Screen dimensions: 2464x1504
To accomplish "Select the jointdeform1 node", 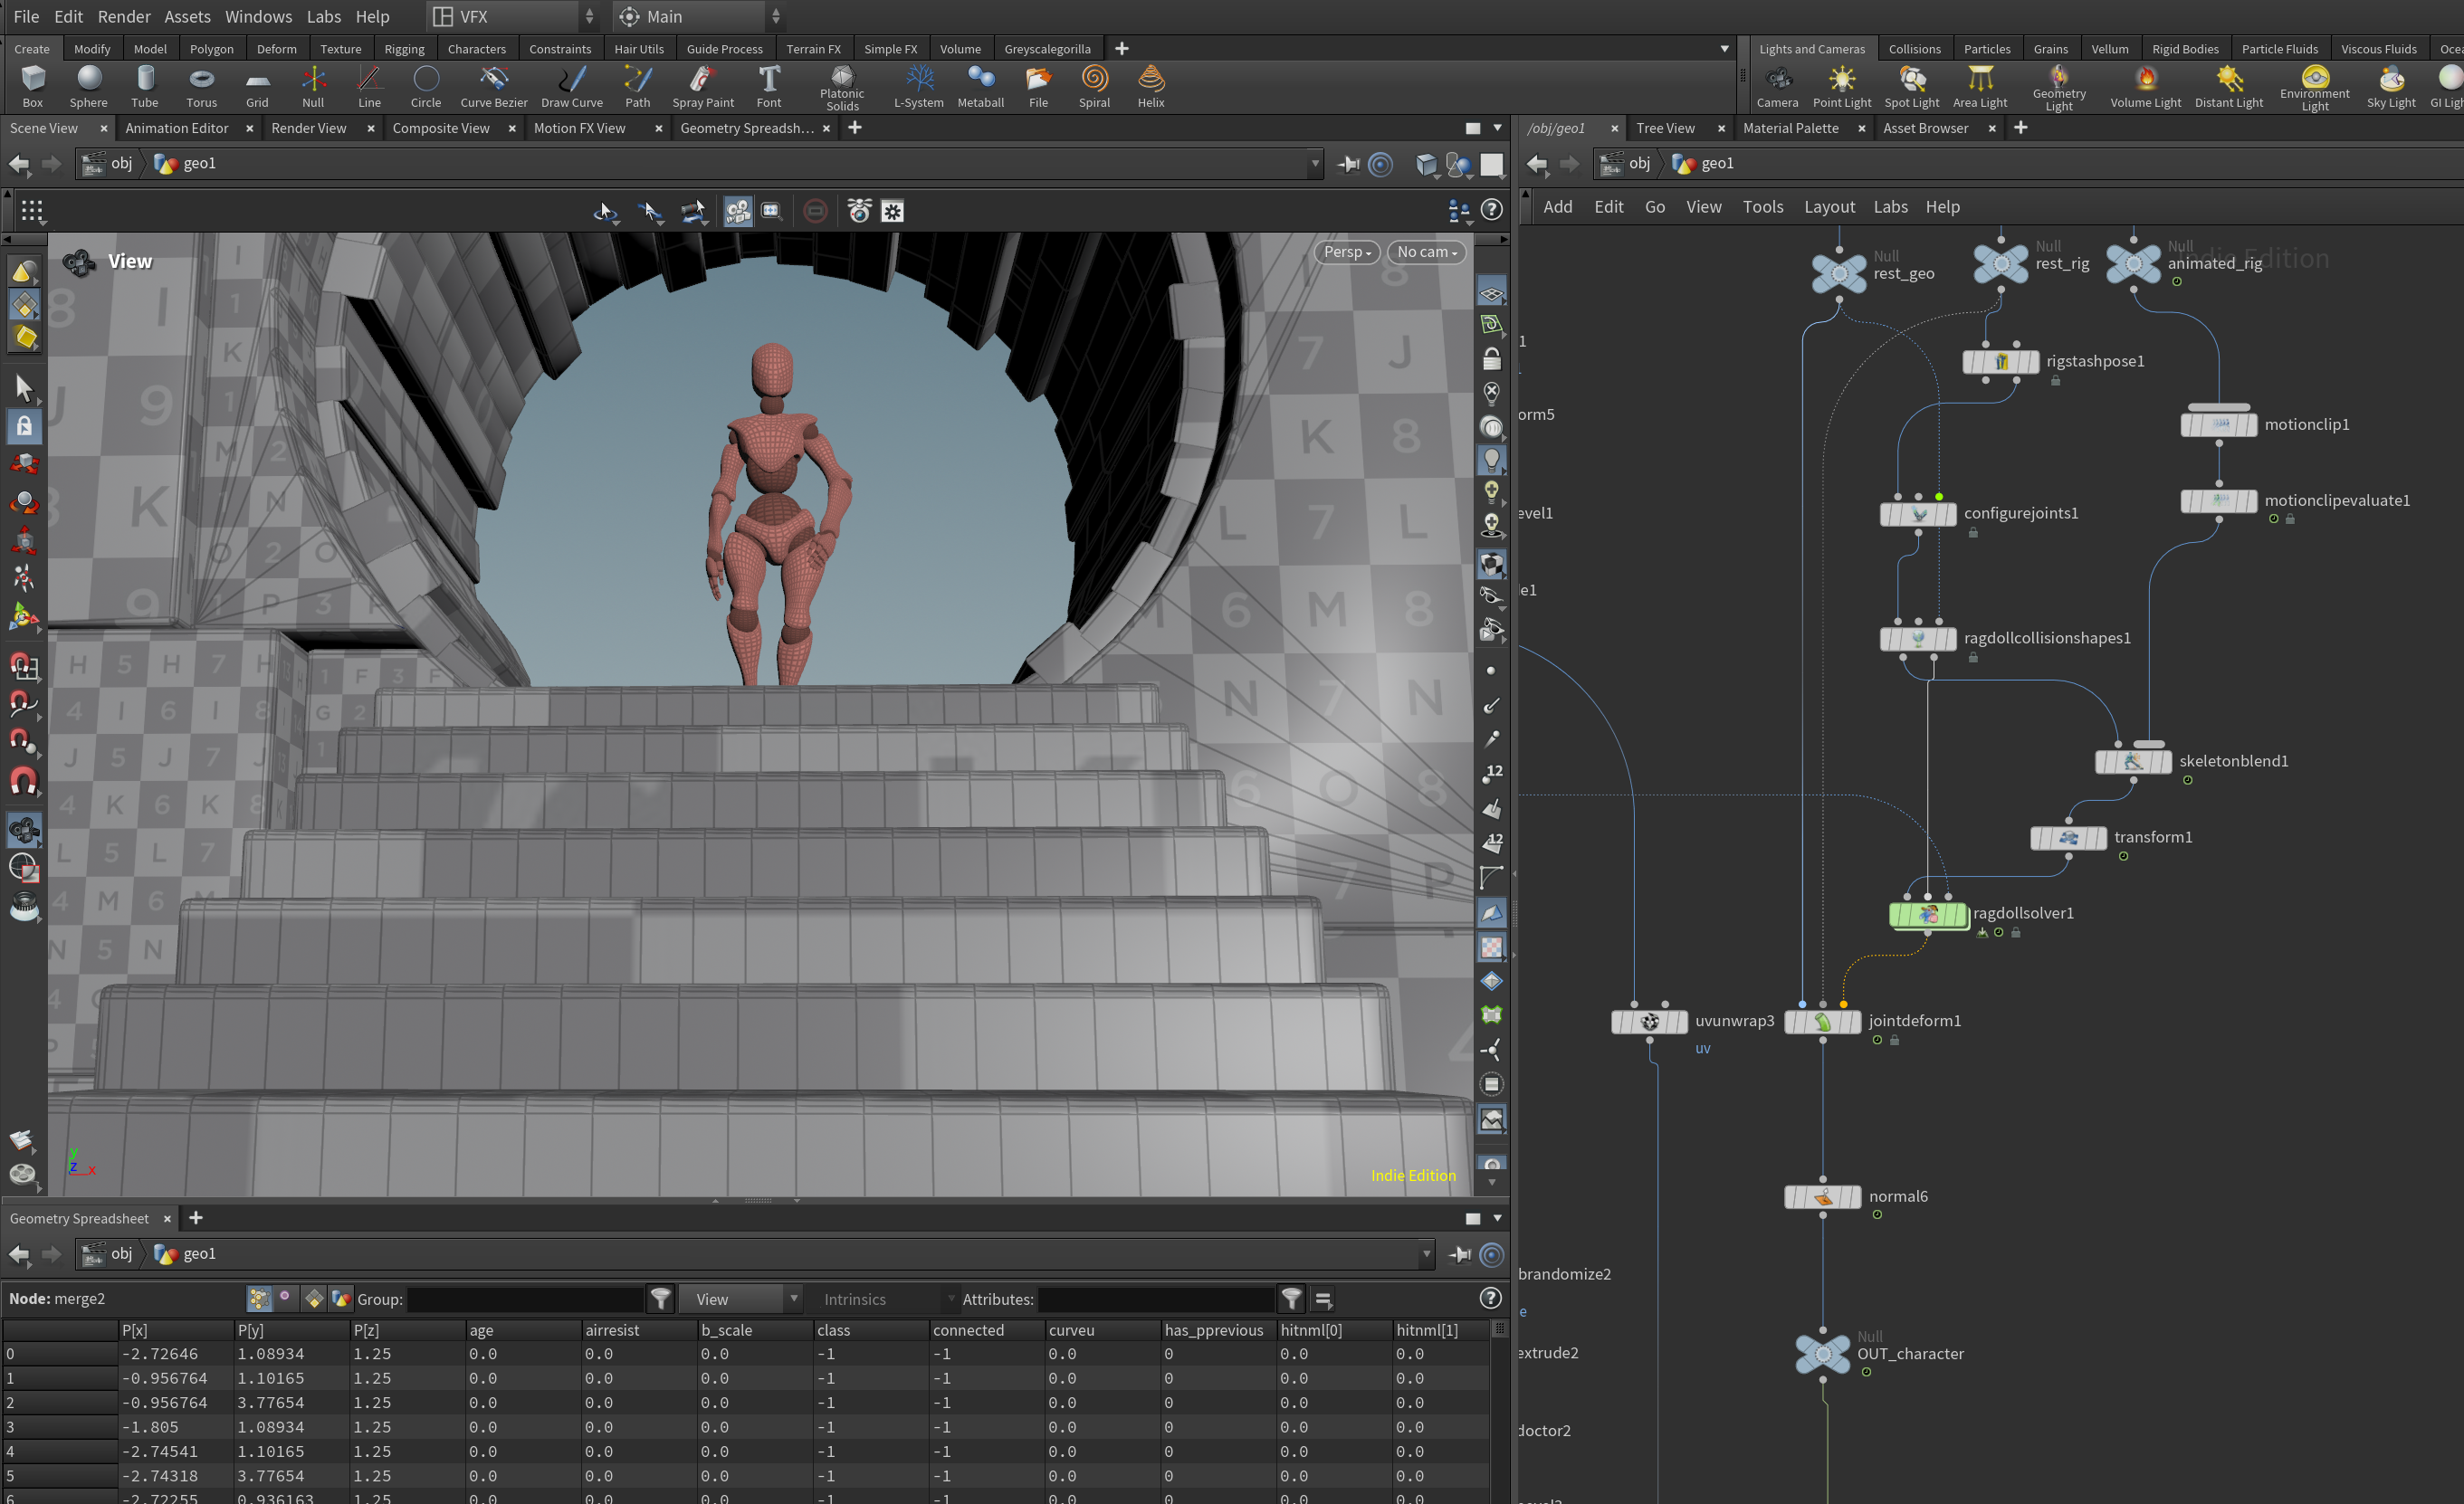I will coord(1823,1021).
